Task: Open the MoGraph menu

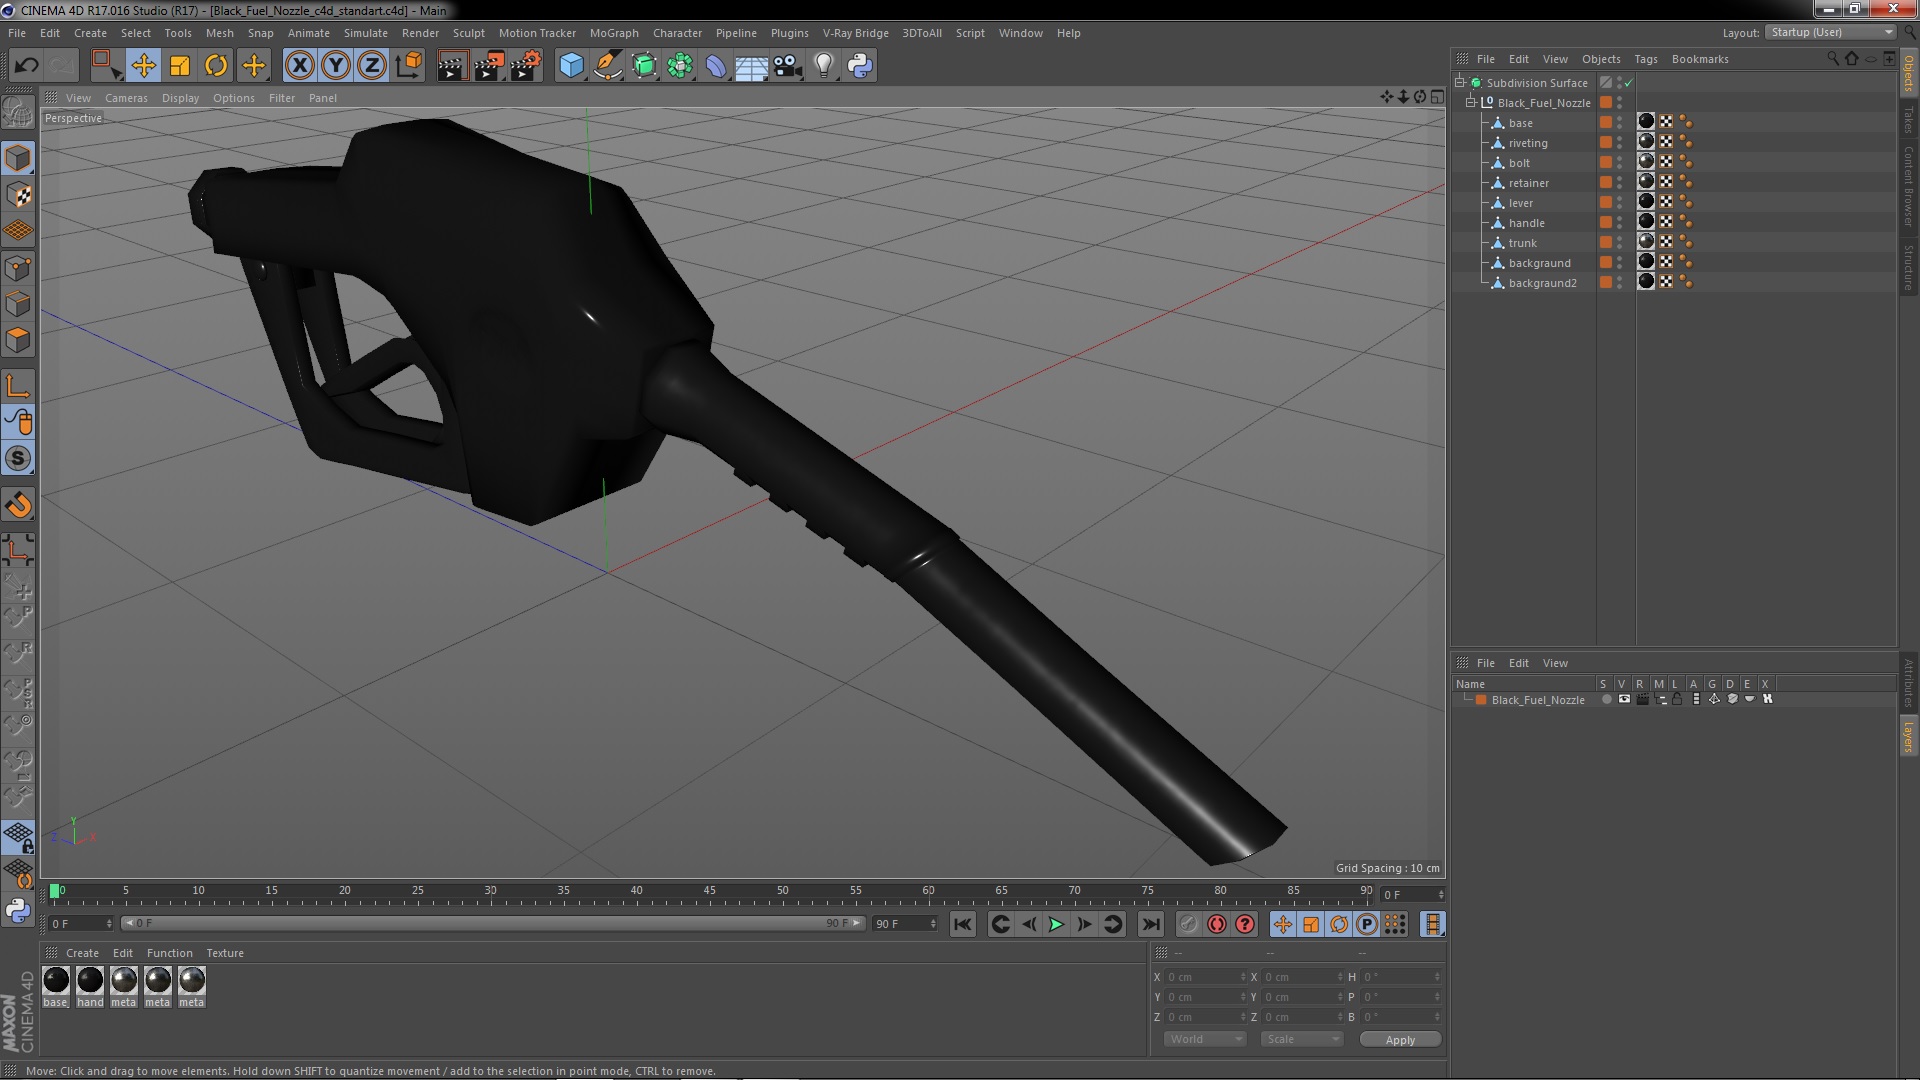Action: click(x=614, y=33)
